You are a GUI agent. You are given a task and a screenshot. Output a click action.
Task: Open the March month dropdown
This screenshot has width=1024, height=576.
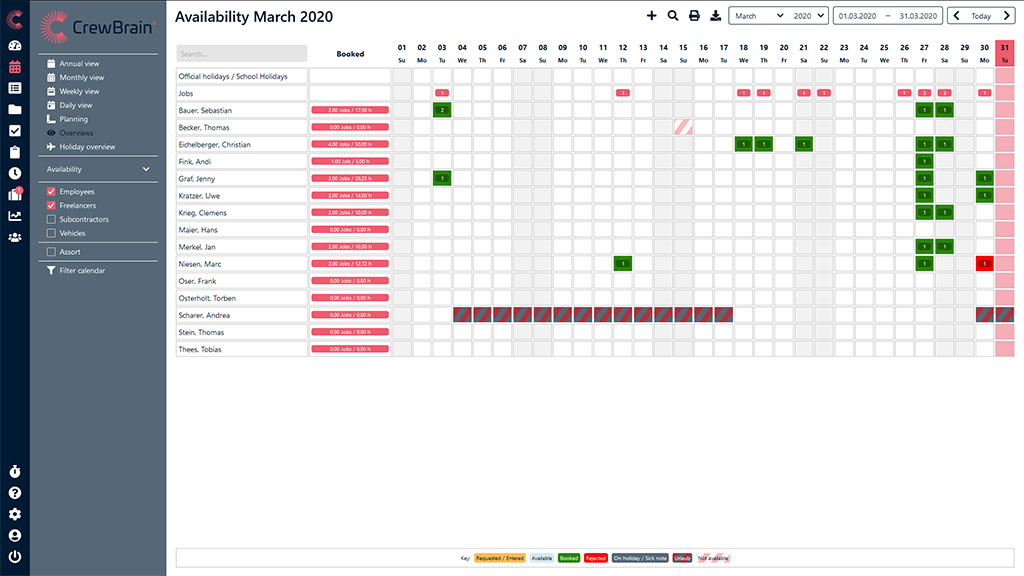tap(759, 16)
